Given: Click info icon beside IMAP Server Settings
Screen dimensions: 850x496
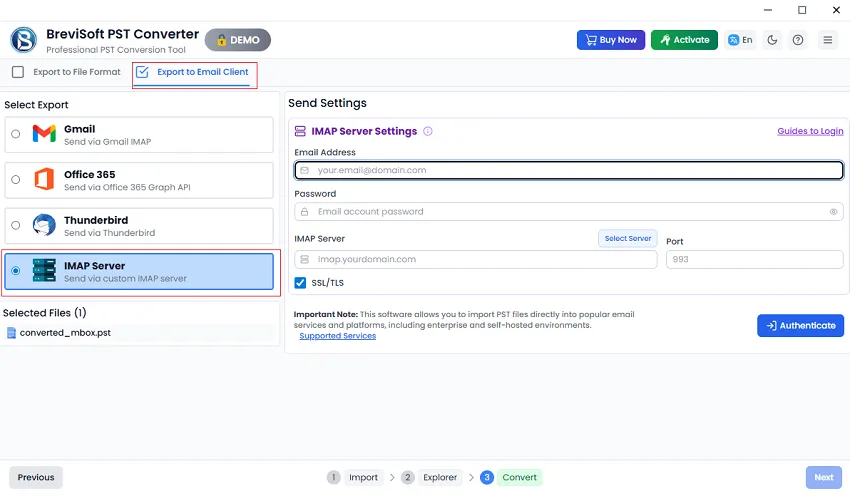Looking at the screenshot, I should (x=428, y=131).
